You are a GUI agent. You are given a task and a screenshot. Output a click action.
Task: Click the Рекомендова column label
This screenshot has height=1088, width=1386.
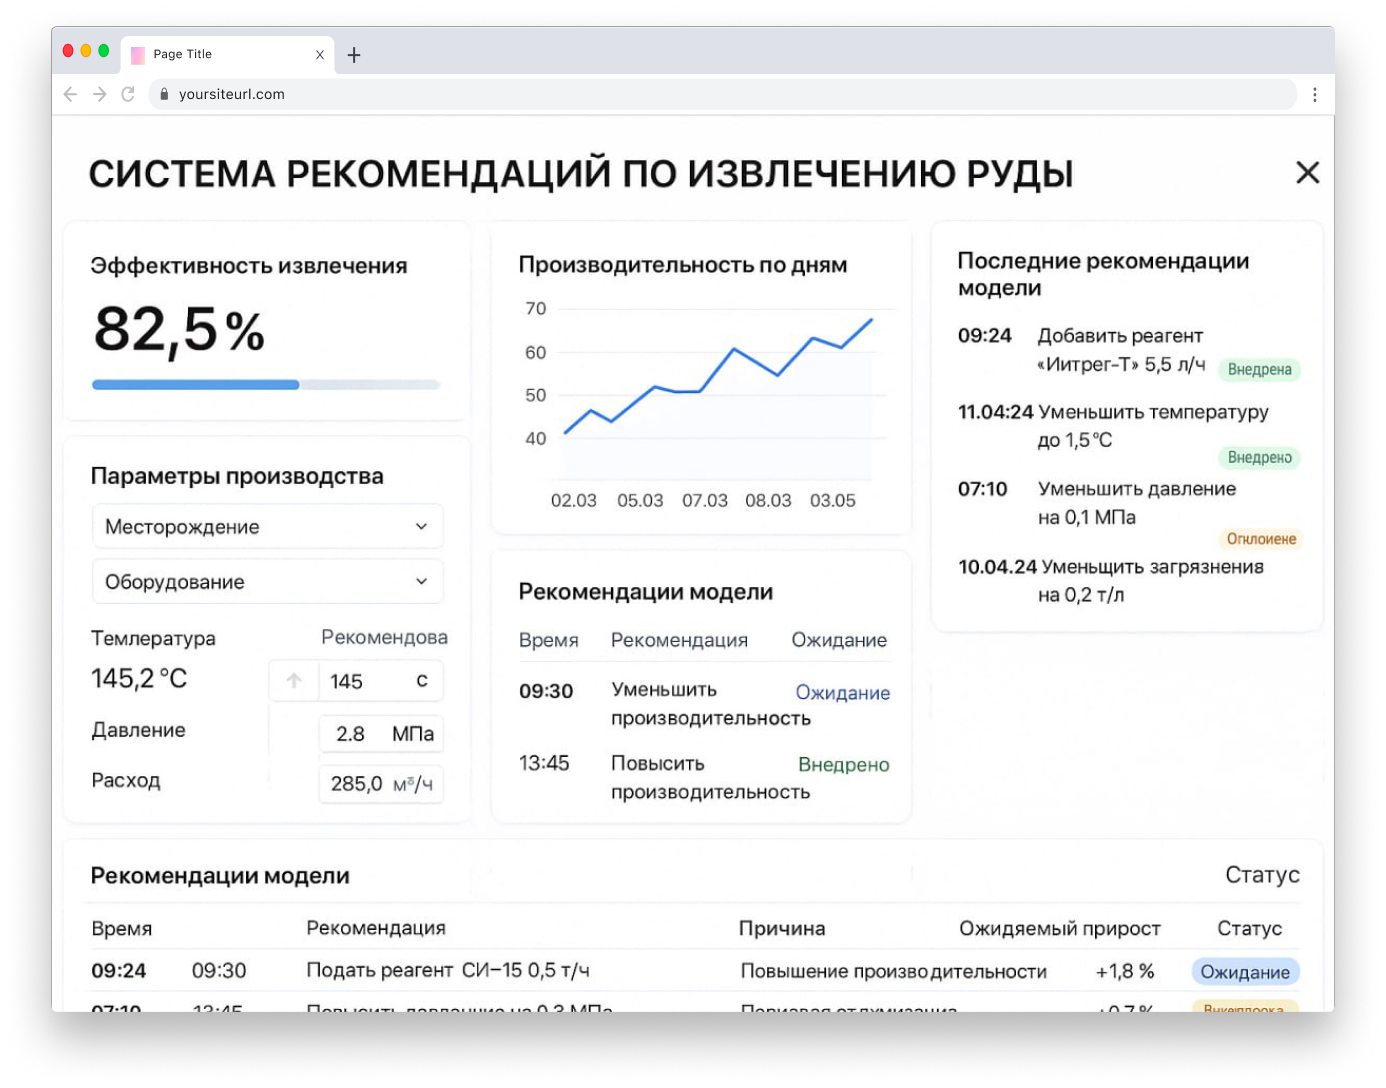tap(384, 637)
